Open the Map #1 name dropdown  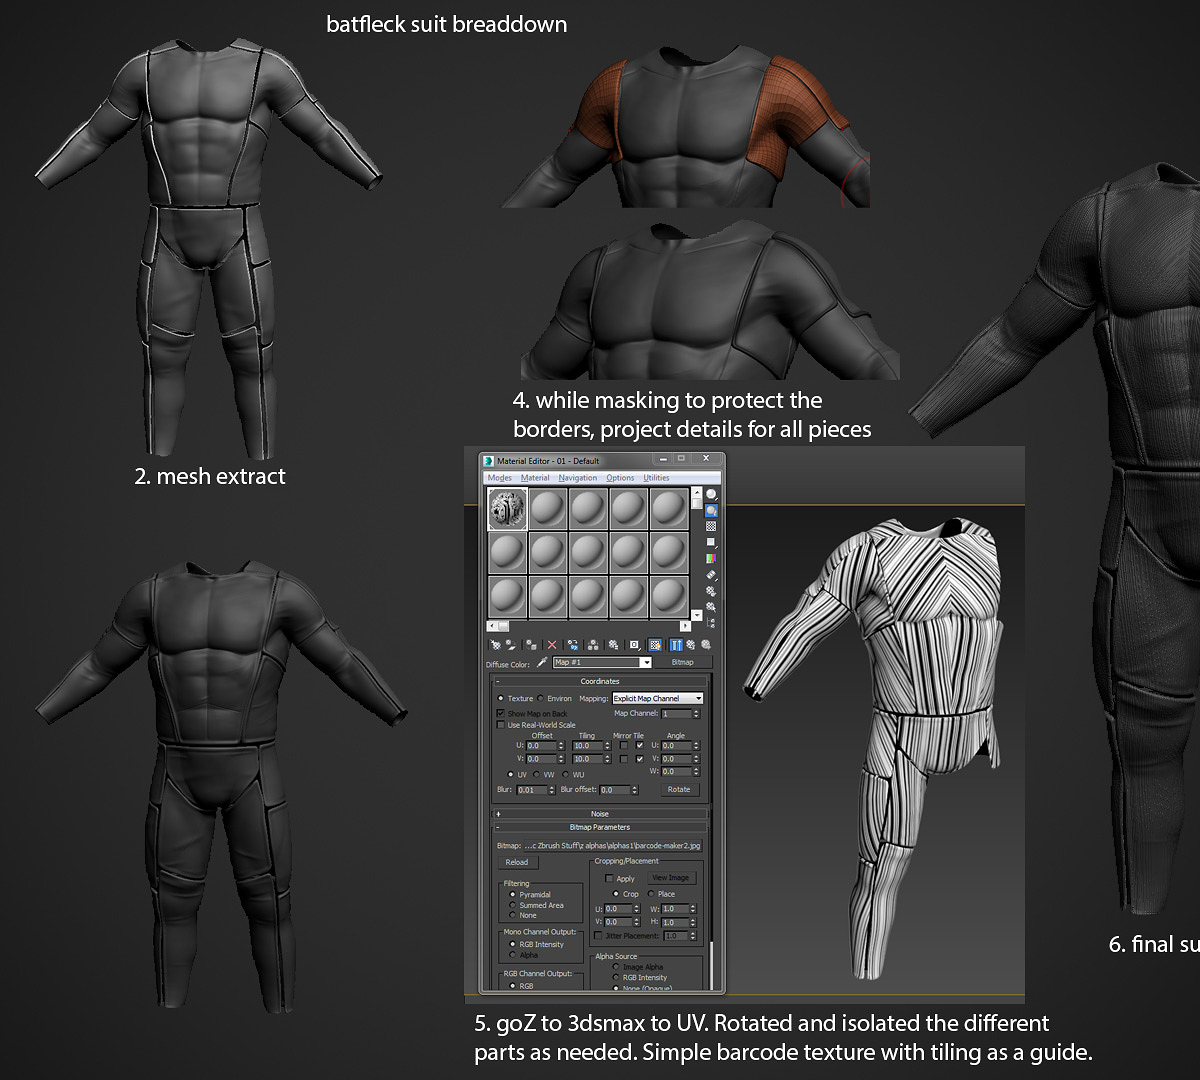click(x=646, y=662)
